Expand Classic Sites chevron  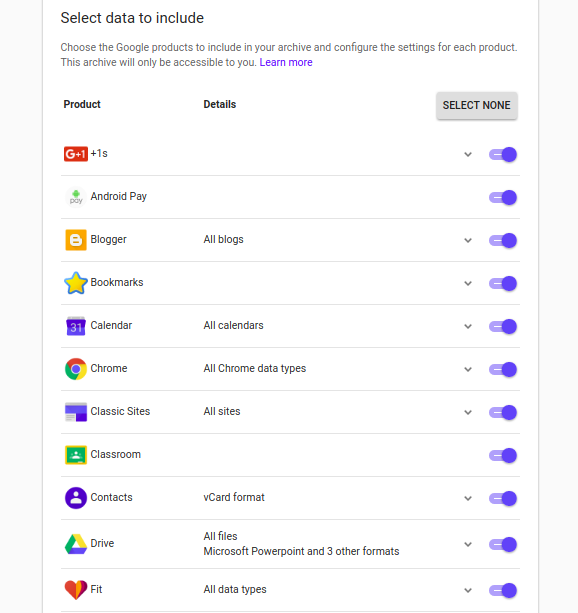click(468, 412)
